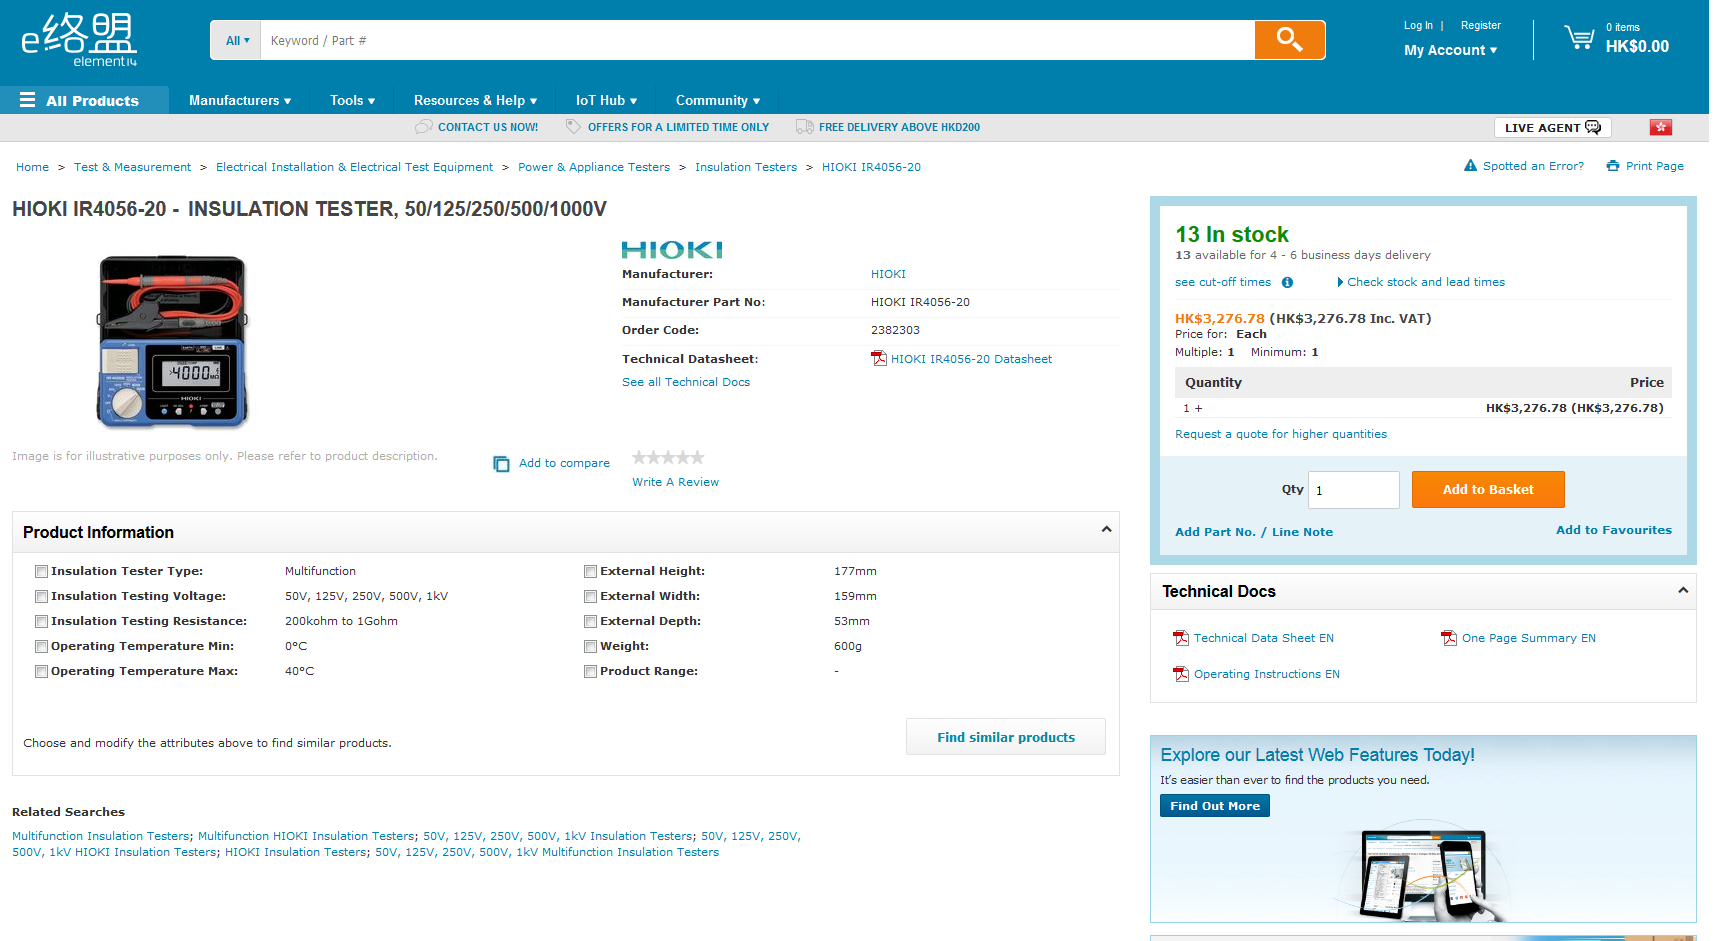Screen dimensions: 1726x941
Task: Open the Resources & Help menu
Action: tap(475, 100)
